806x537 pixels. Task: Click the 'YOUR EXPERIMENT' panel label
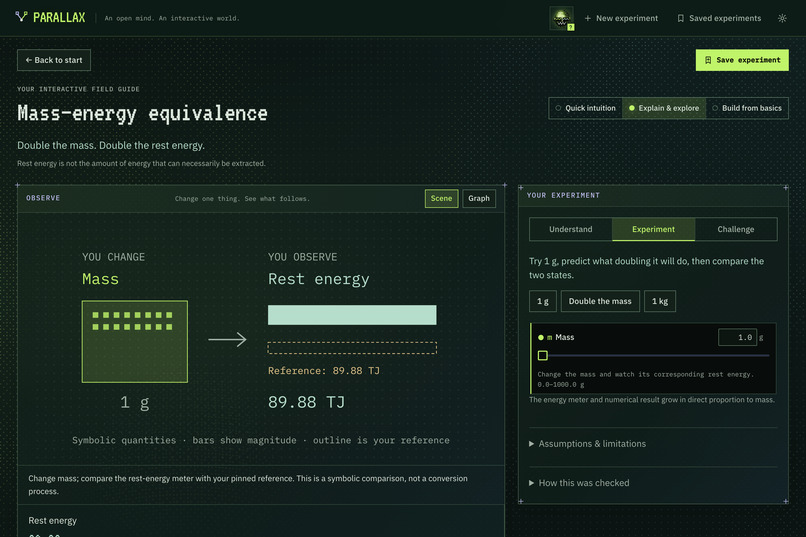pyautogui.click(x=563, y=195)
